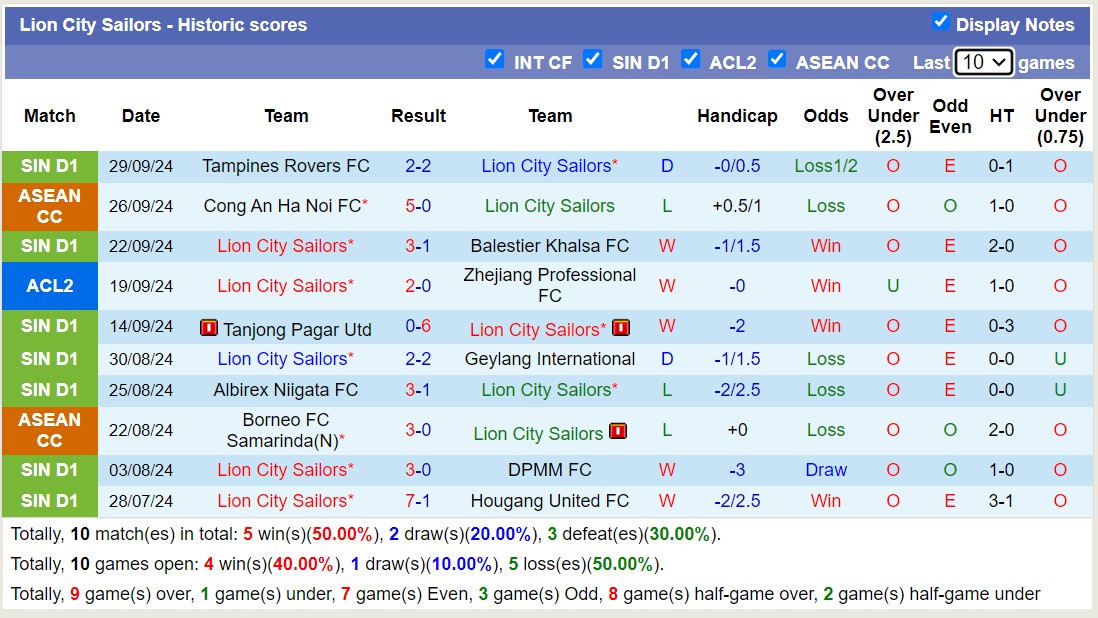
Task: Uncheck the ASEAN CC filter checkbox
Action: 777,60
